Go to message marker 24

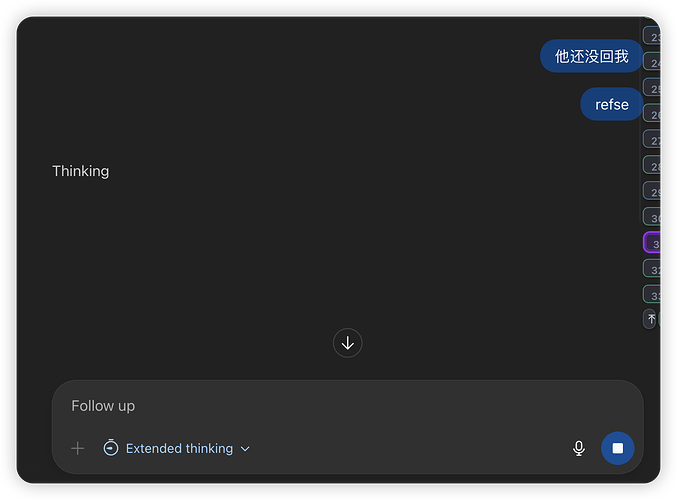click(652, 62)
